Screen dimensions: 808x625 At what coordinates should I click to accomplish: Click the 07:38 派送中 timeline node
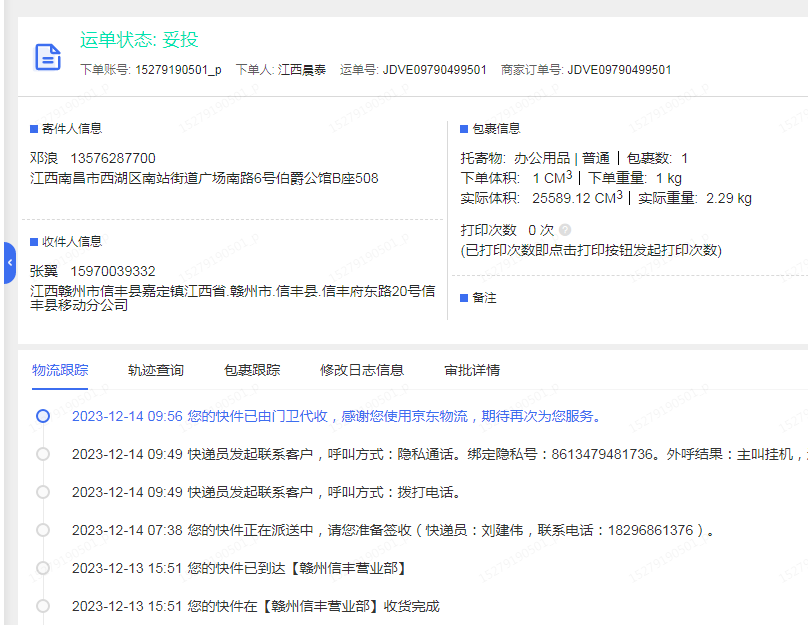tap(43, 530)
